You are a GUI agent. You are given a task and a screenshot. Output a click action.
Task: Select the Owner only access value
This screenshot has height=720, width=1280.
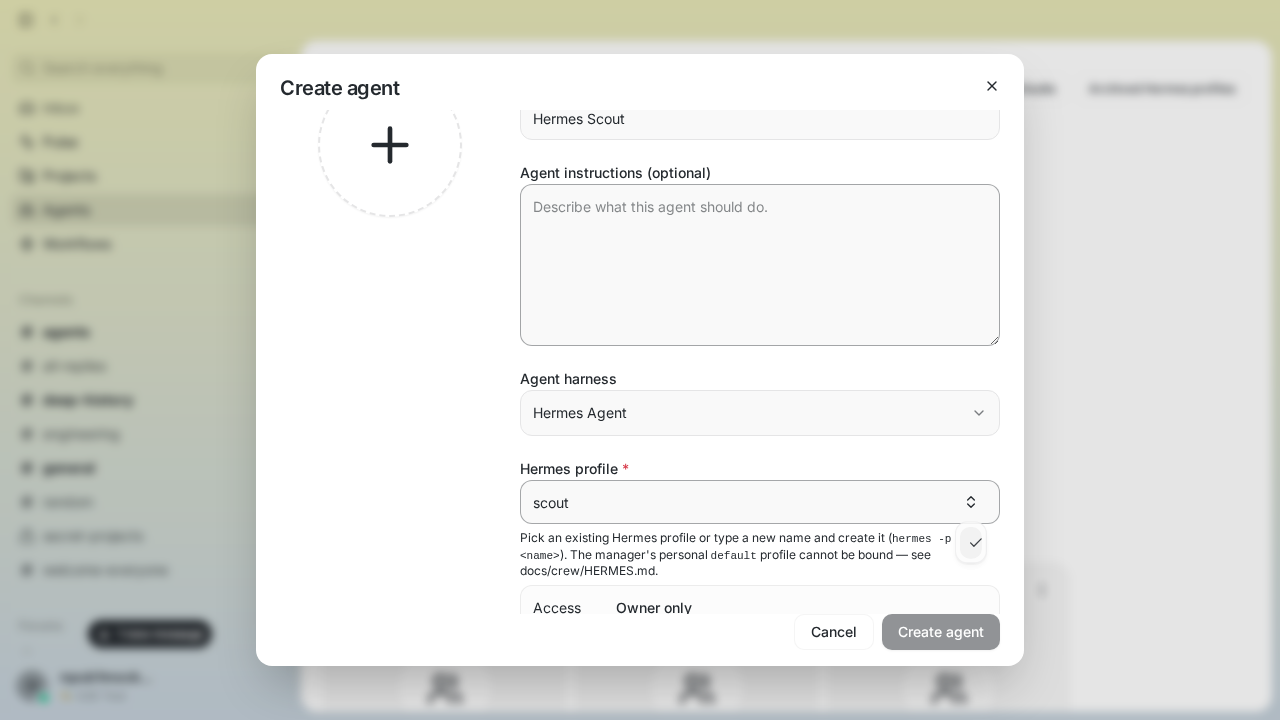(x=654, y=607)
